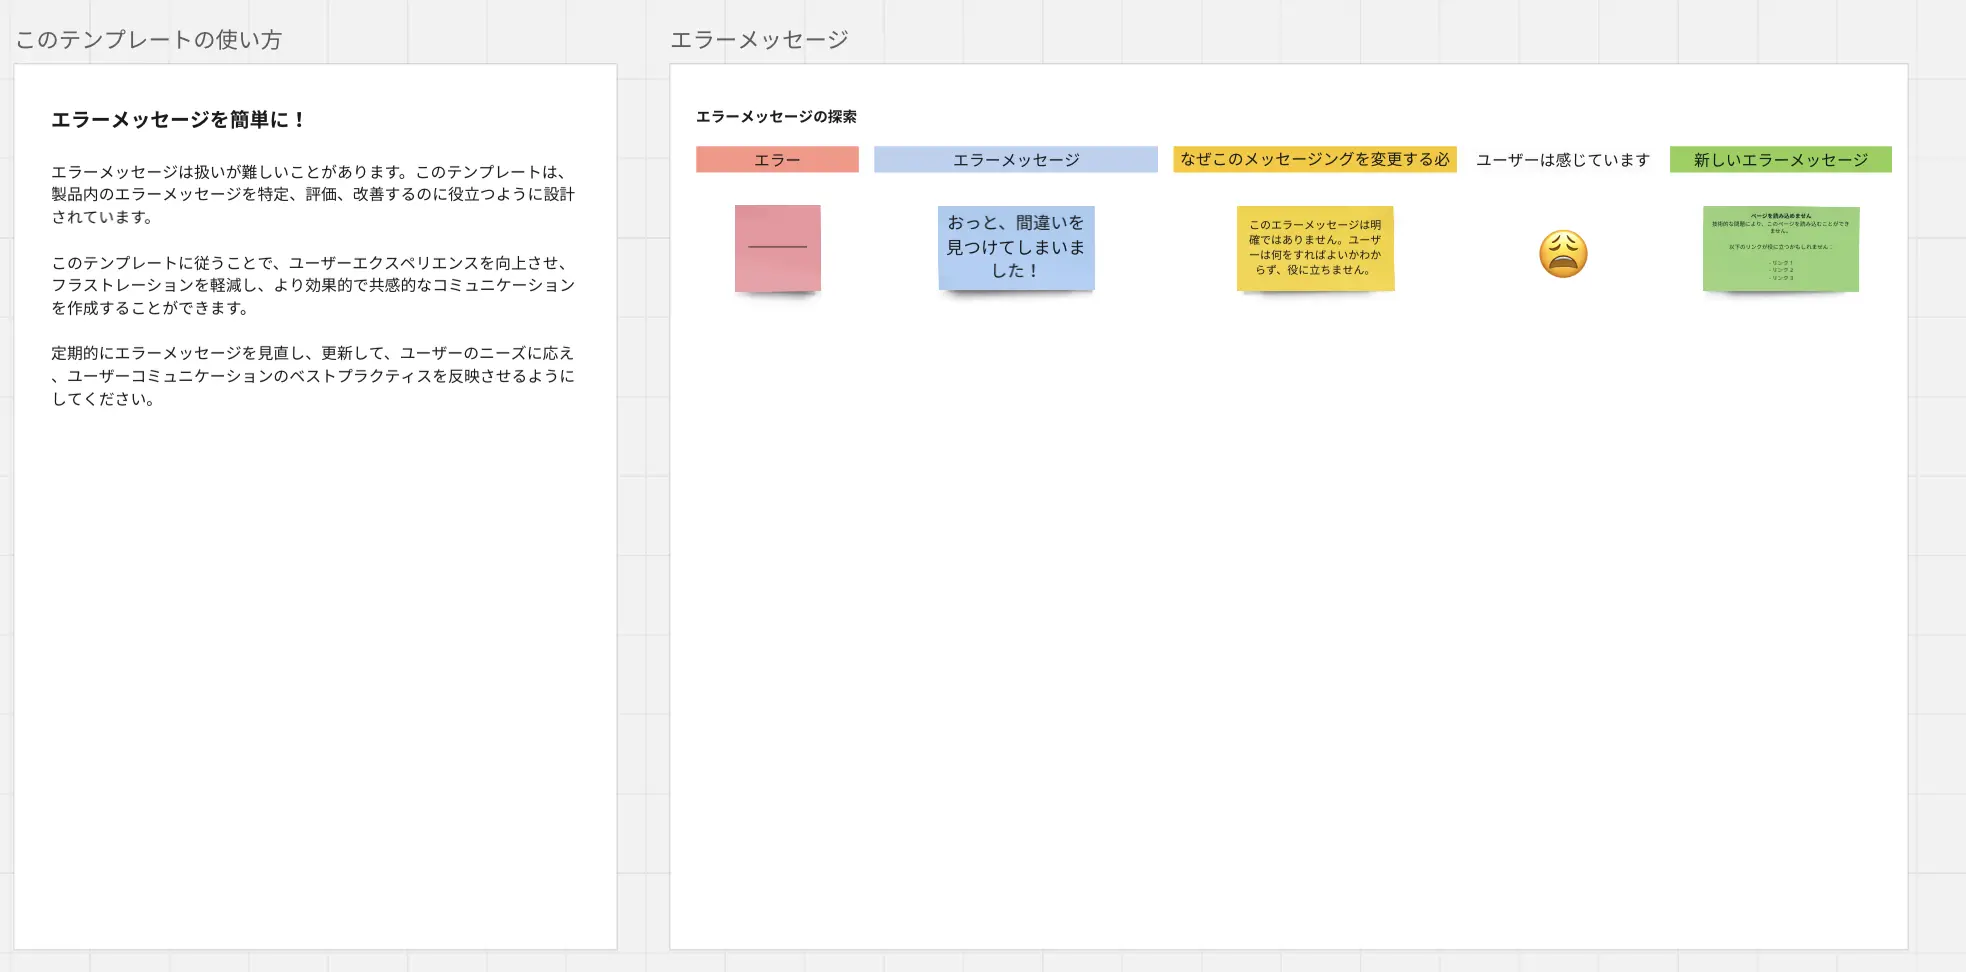The image size is (1966, 972).
Task: Click the paragraph starting 定期的にエラーメッセージを見直し
Action: point(313,376)
